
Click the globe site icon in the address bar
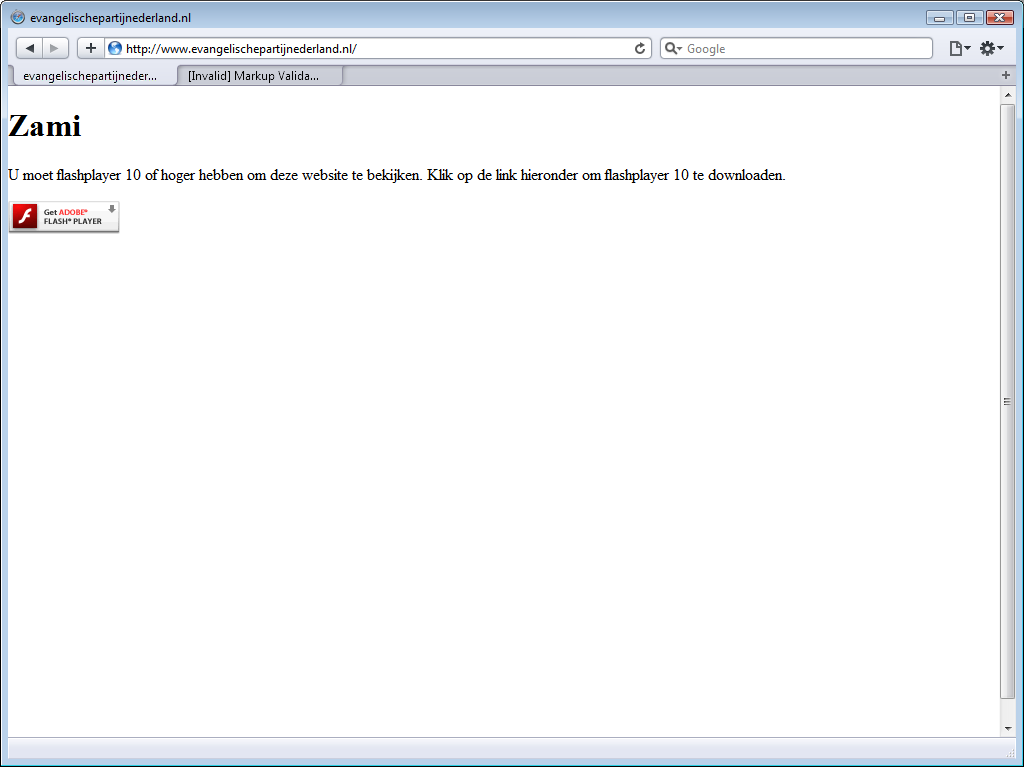point(115,48)
